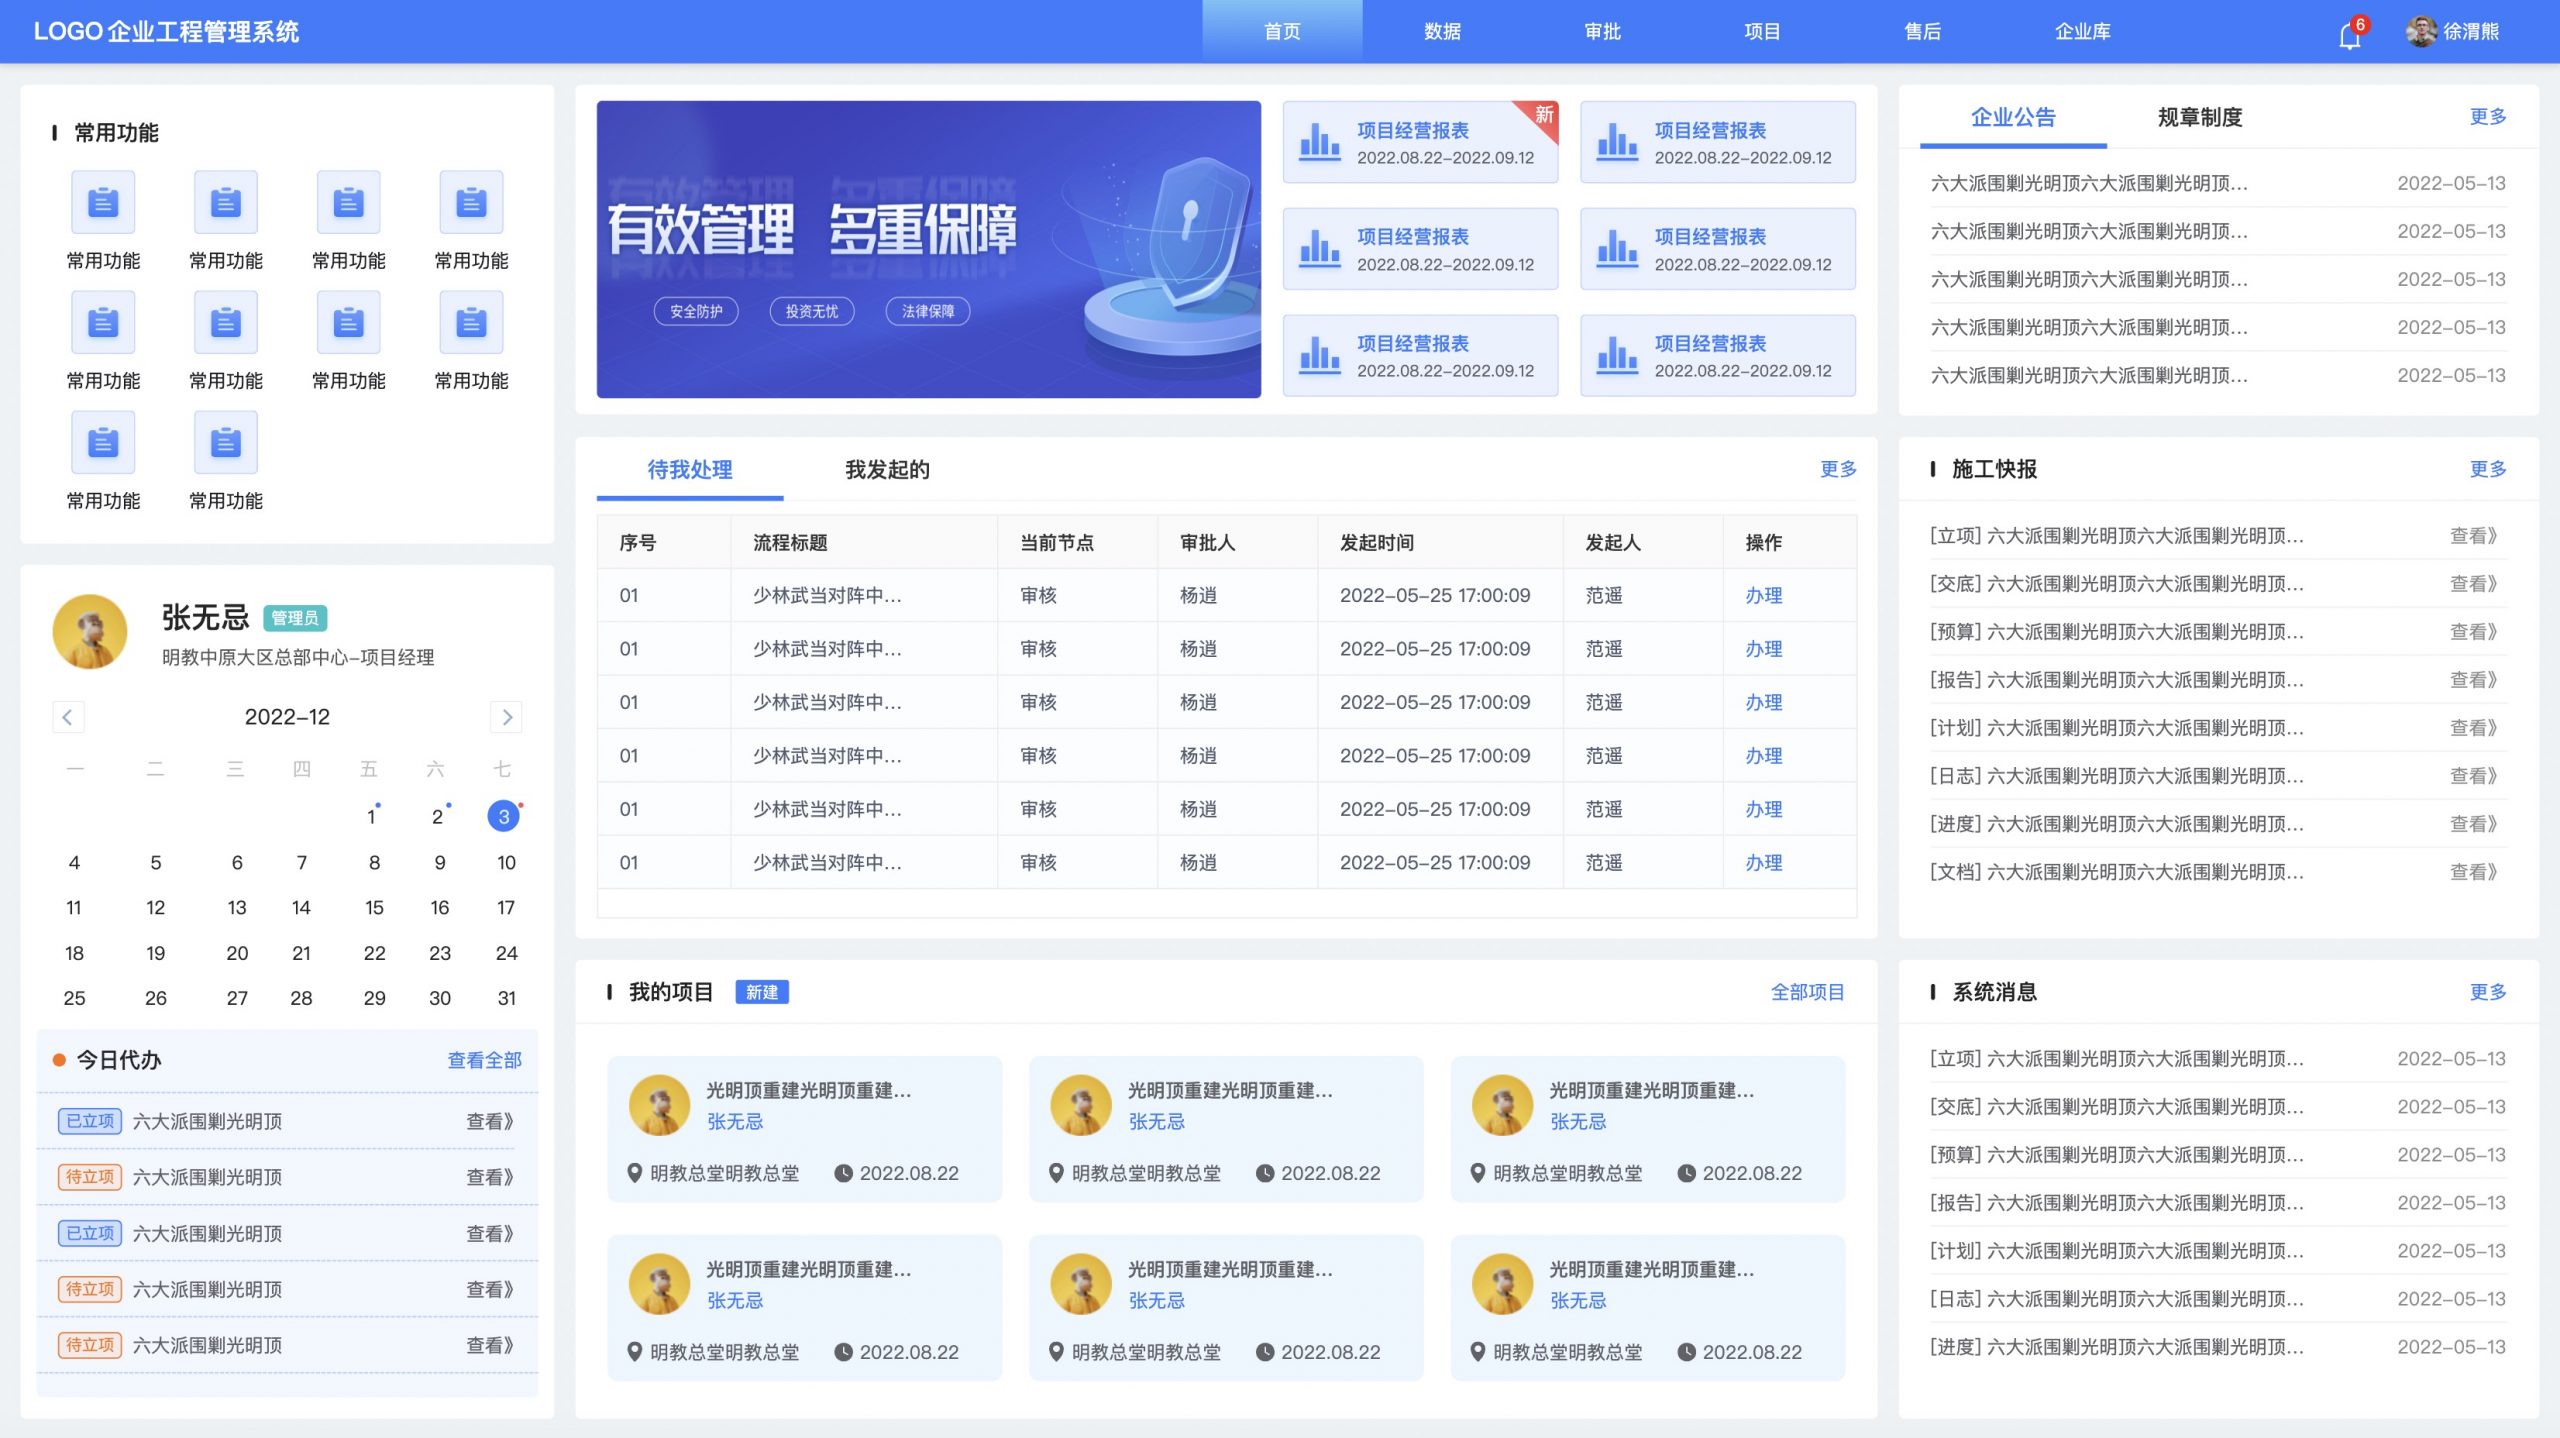Click the user avatar next to 徐渭熊

[2421, 32]
